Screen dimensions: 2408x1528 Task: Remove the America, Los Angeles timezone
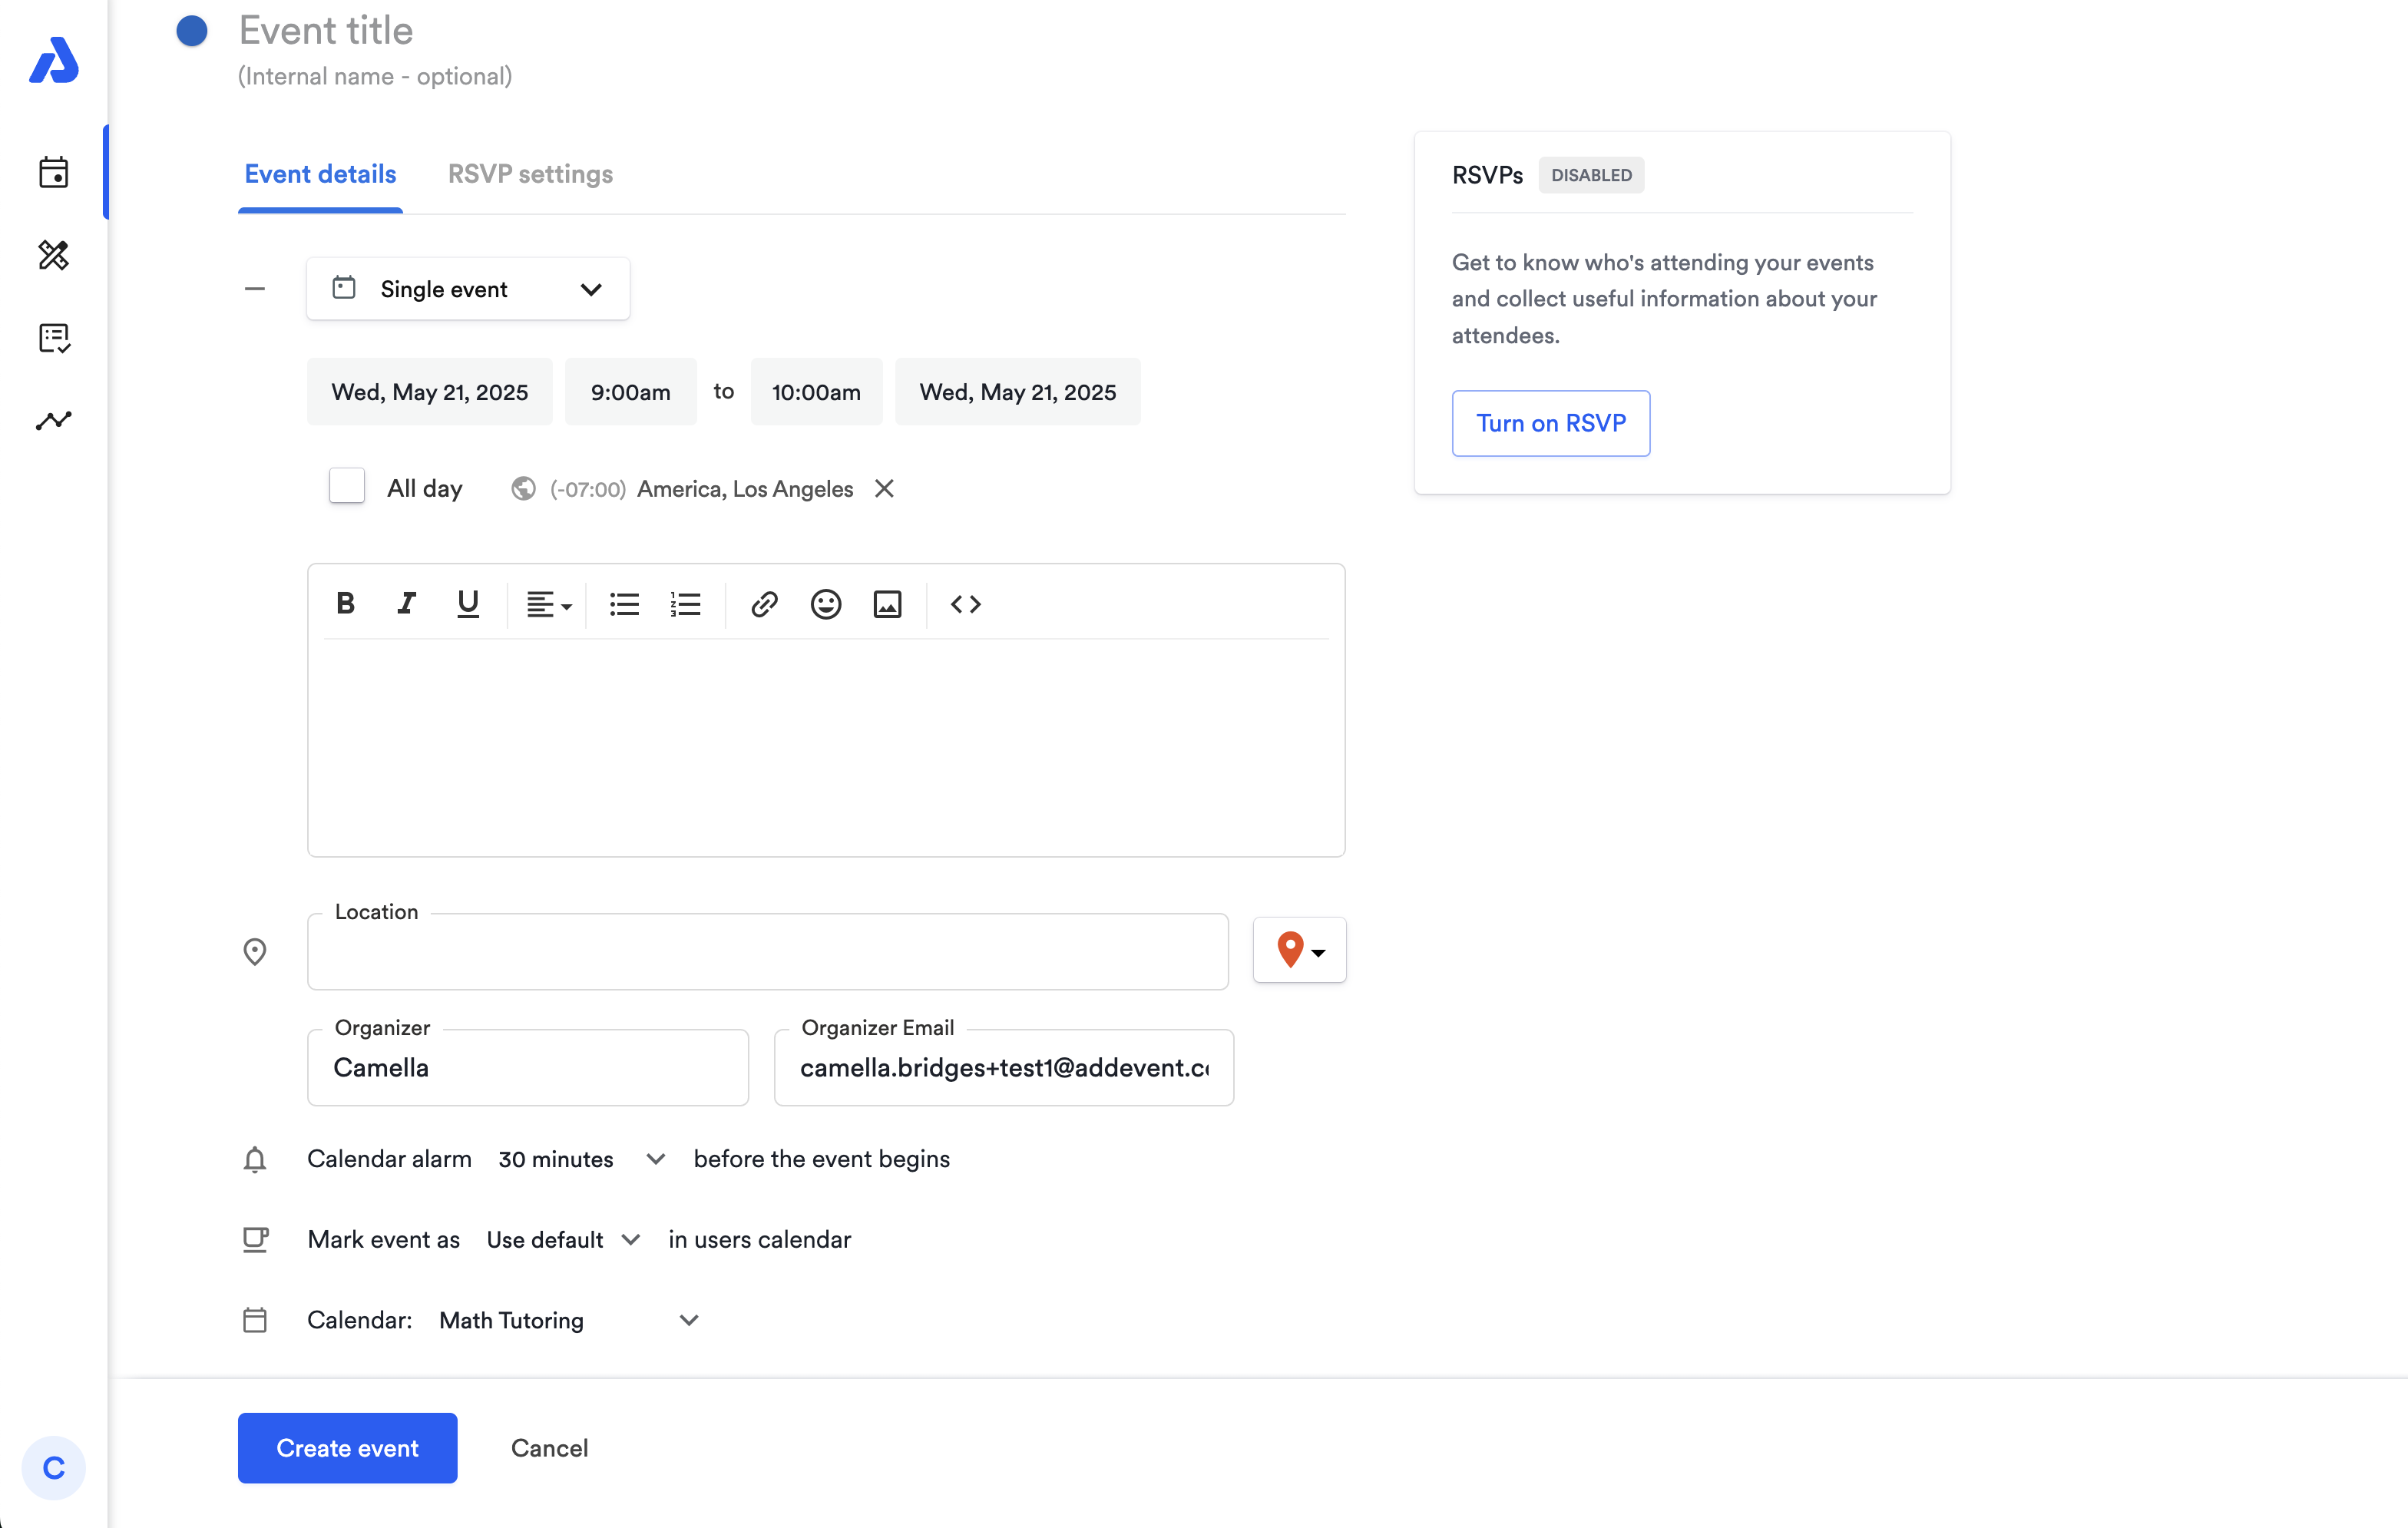(884, 488)
